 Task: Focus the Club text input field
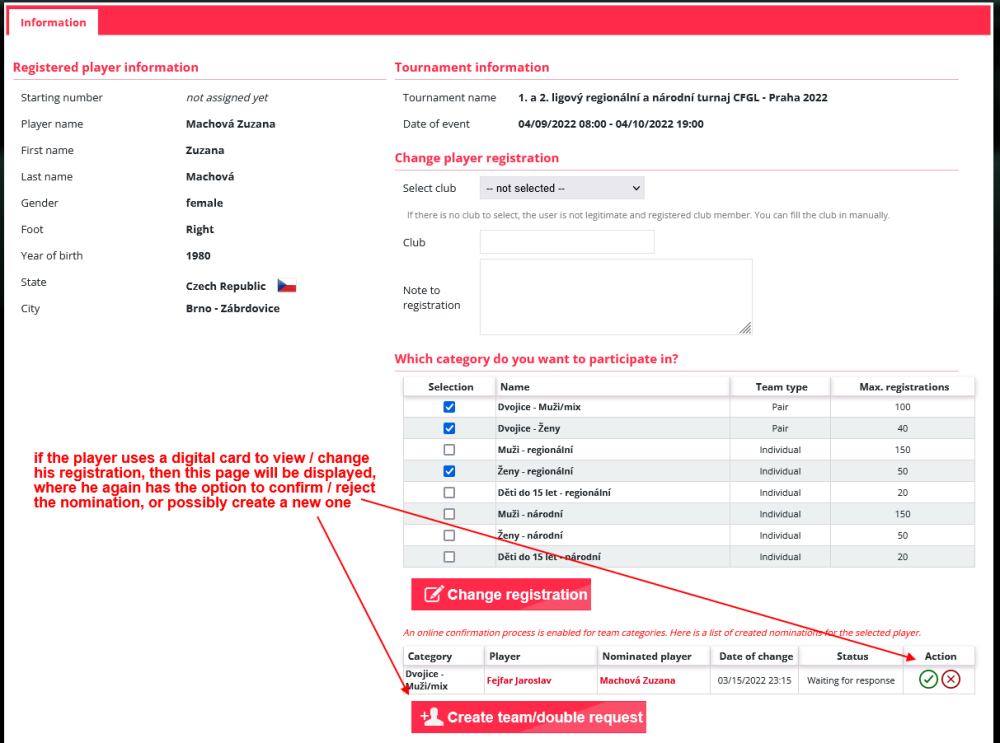(x=567, y=242)
